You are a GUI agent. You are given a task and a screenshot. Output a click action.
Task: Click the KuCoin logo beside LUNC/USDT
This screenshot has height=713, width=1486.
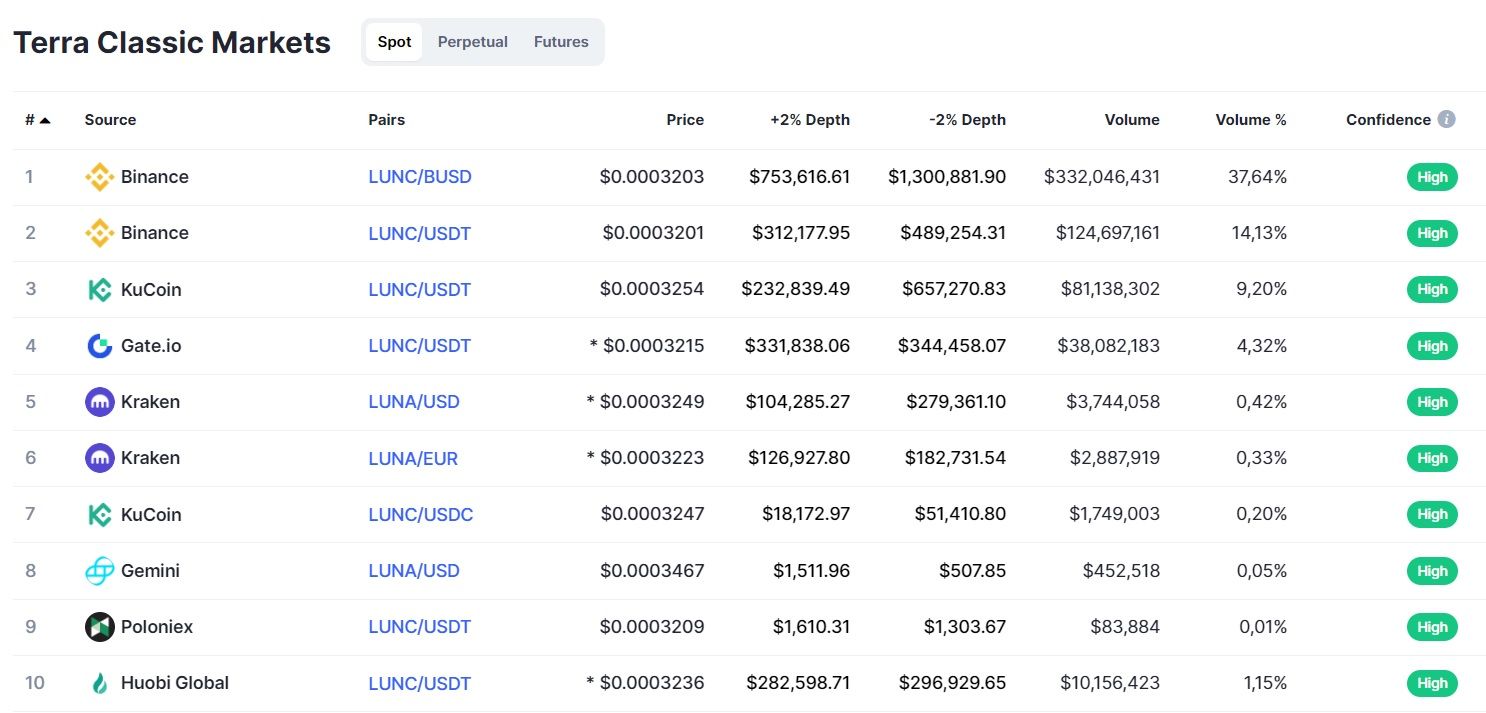pyautogui.click(x=99, y=290)
